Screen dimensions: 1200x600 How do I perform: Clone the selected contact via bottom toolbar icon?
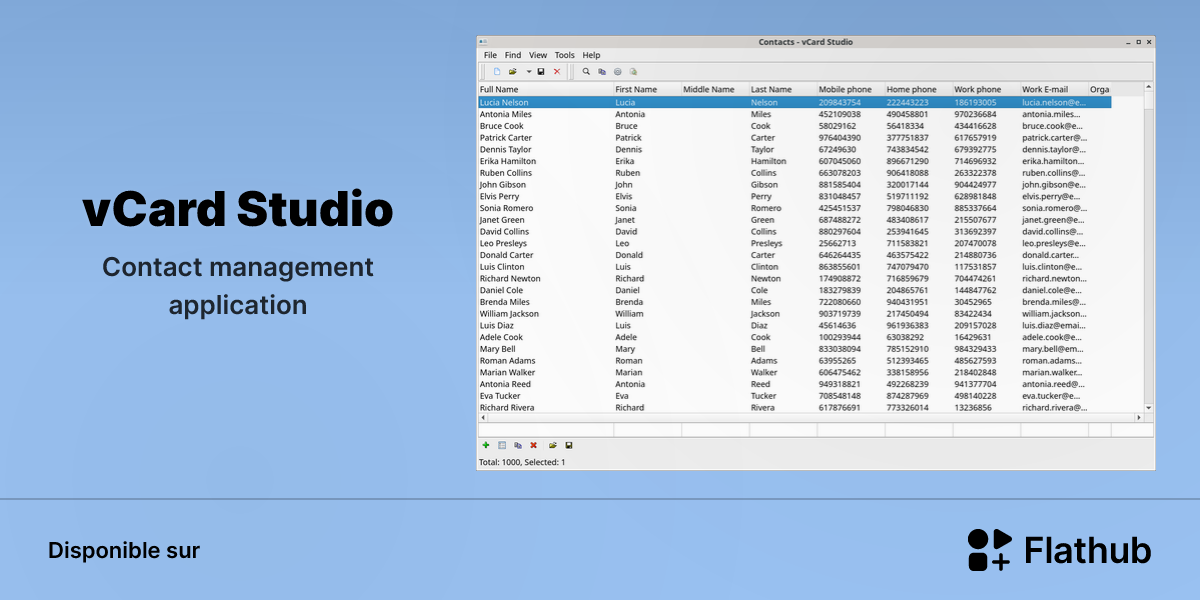tap(518, 445)
